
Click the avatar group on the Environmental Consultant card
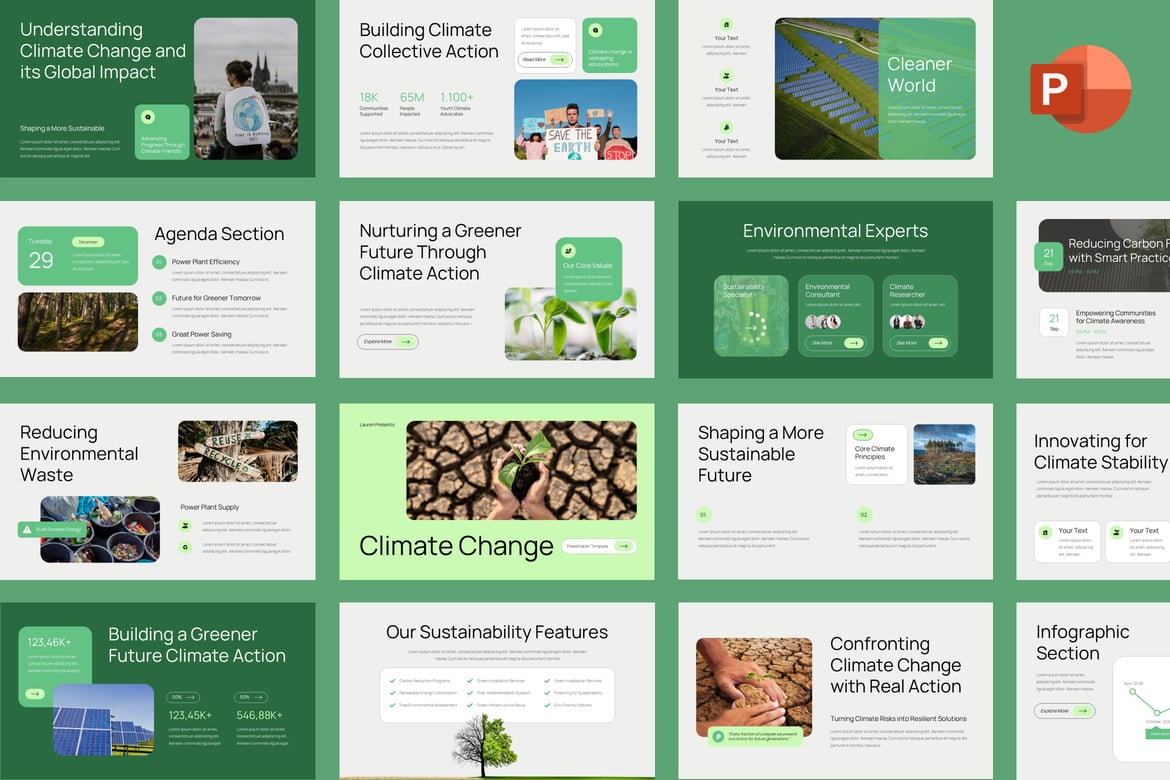point(823,322)
